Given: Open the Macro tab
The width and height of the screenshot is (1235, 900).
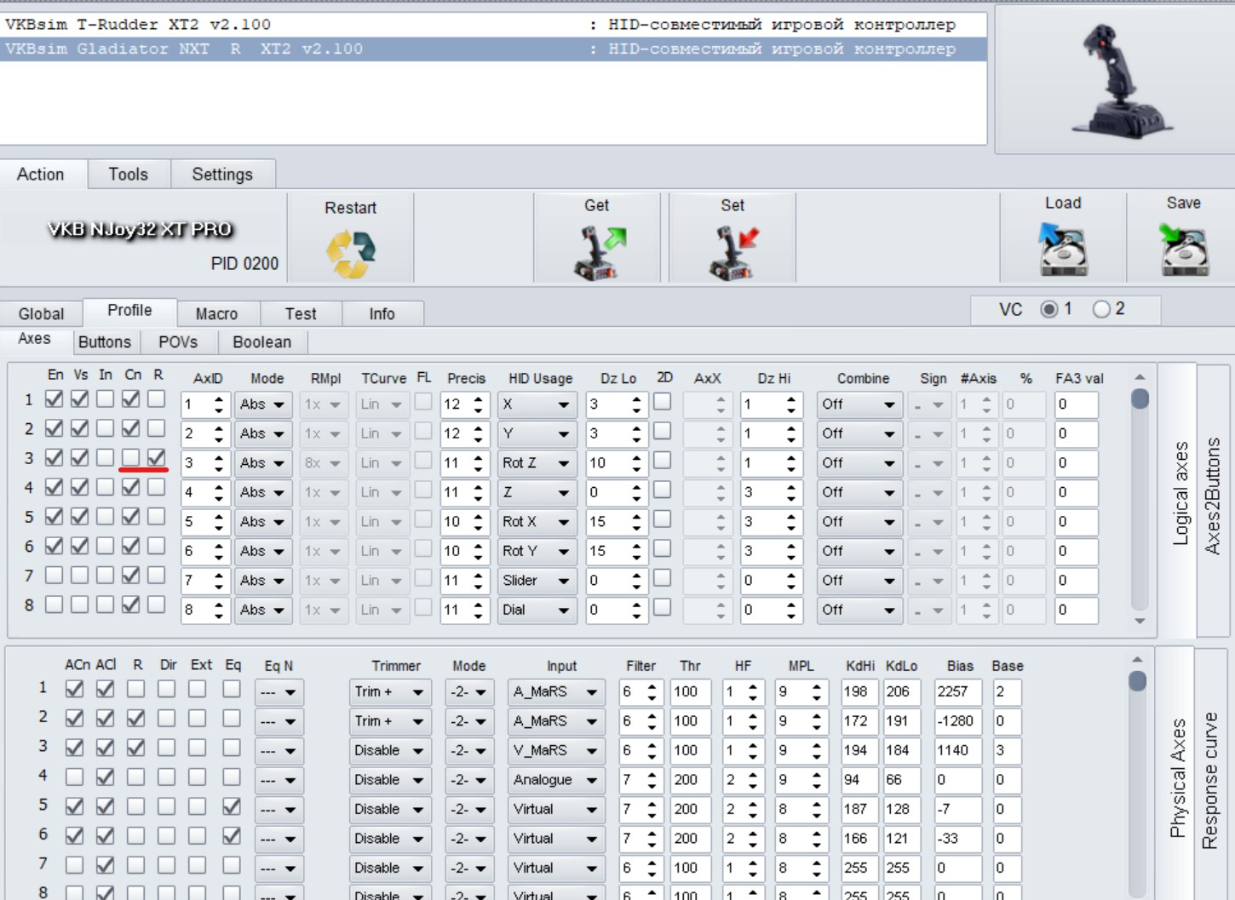Looking at the screenshot, I should [216, 314].
